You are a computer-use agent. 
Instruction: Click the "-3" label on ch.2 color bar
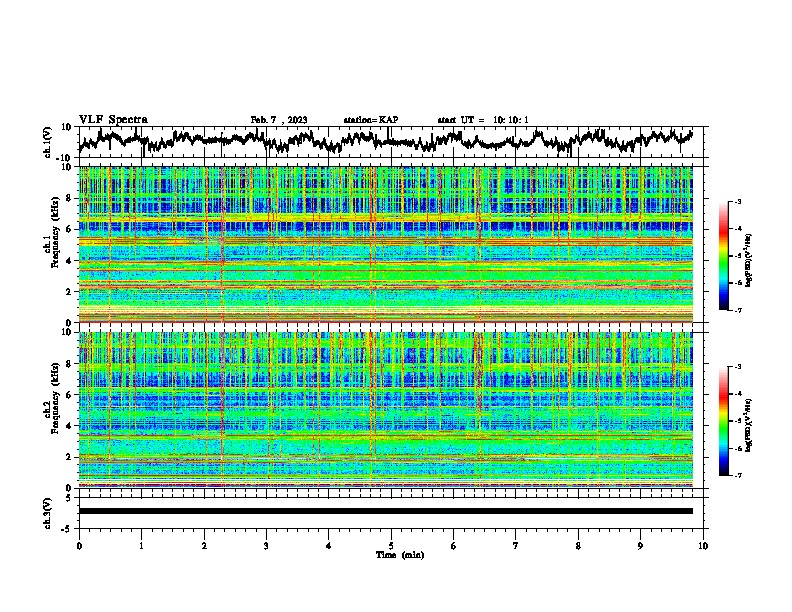pos(738,367)
